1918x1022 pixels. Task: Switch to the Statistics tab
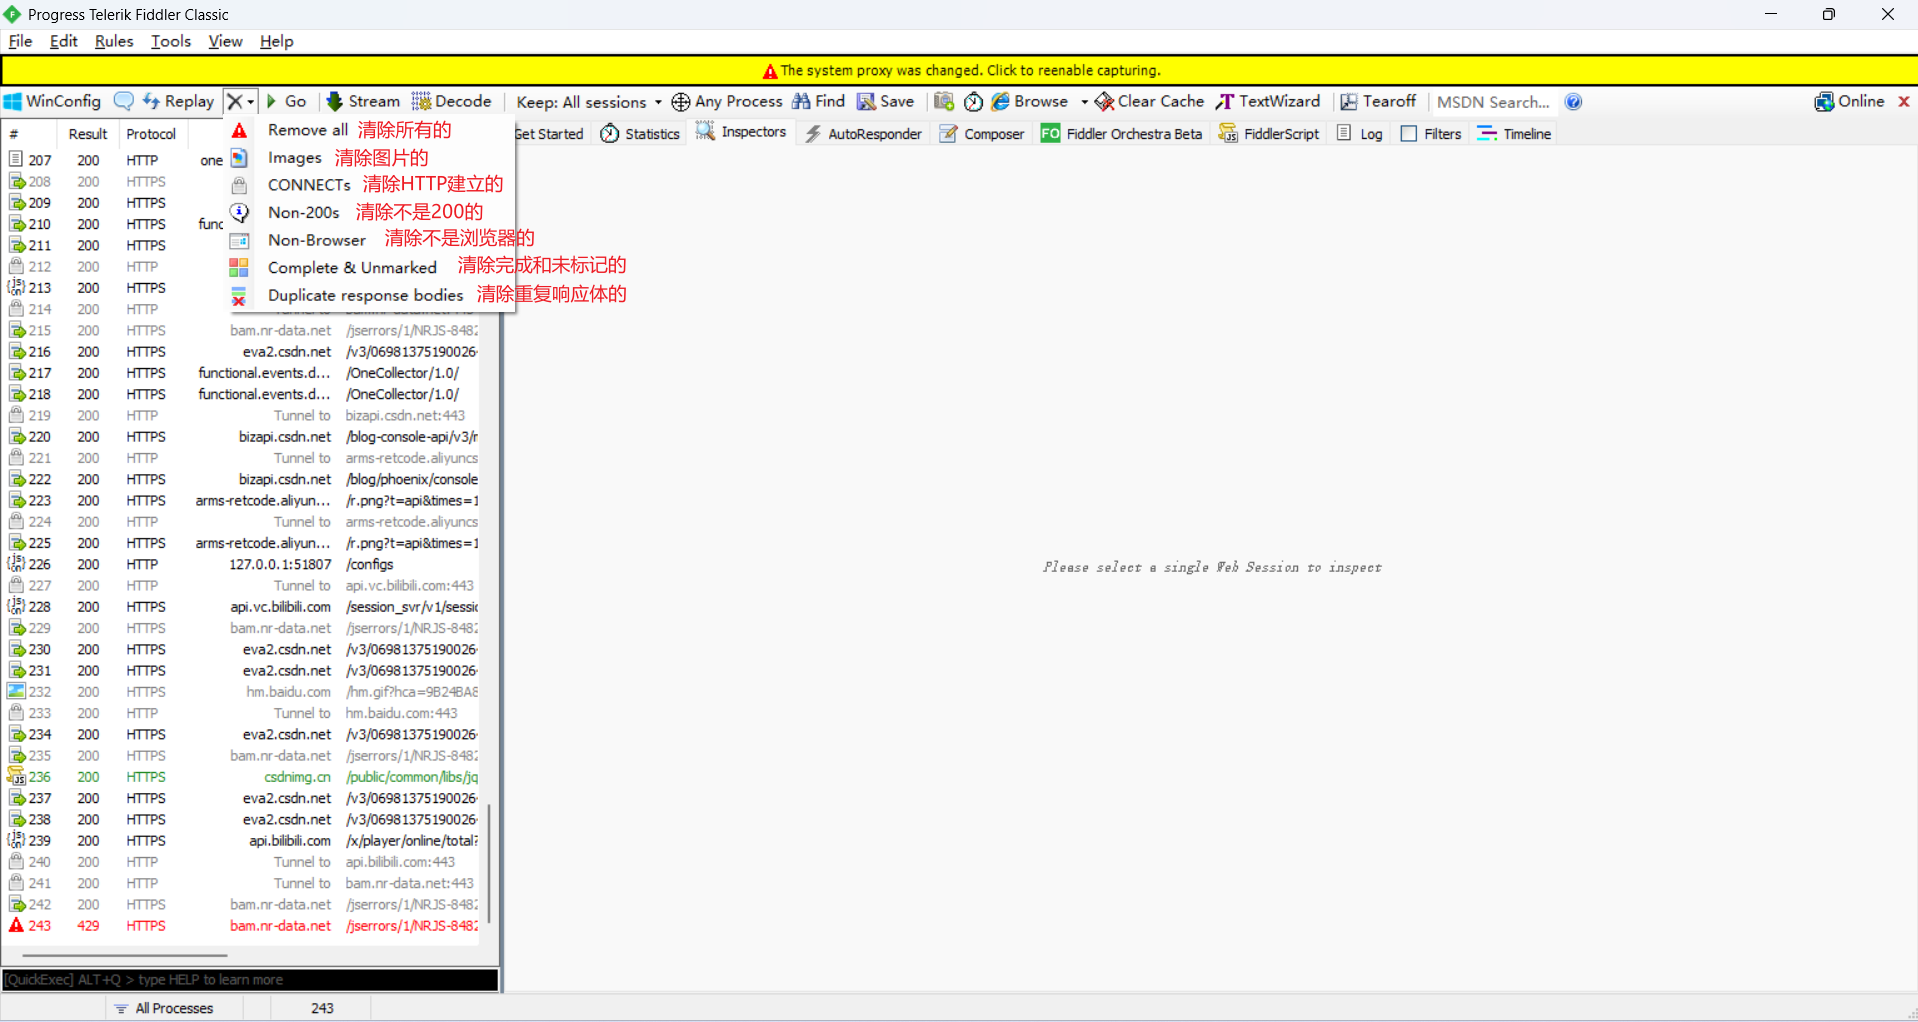(x=640, y=134)
